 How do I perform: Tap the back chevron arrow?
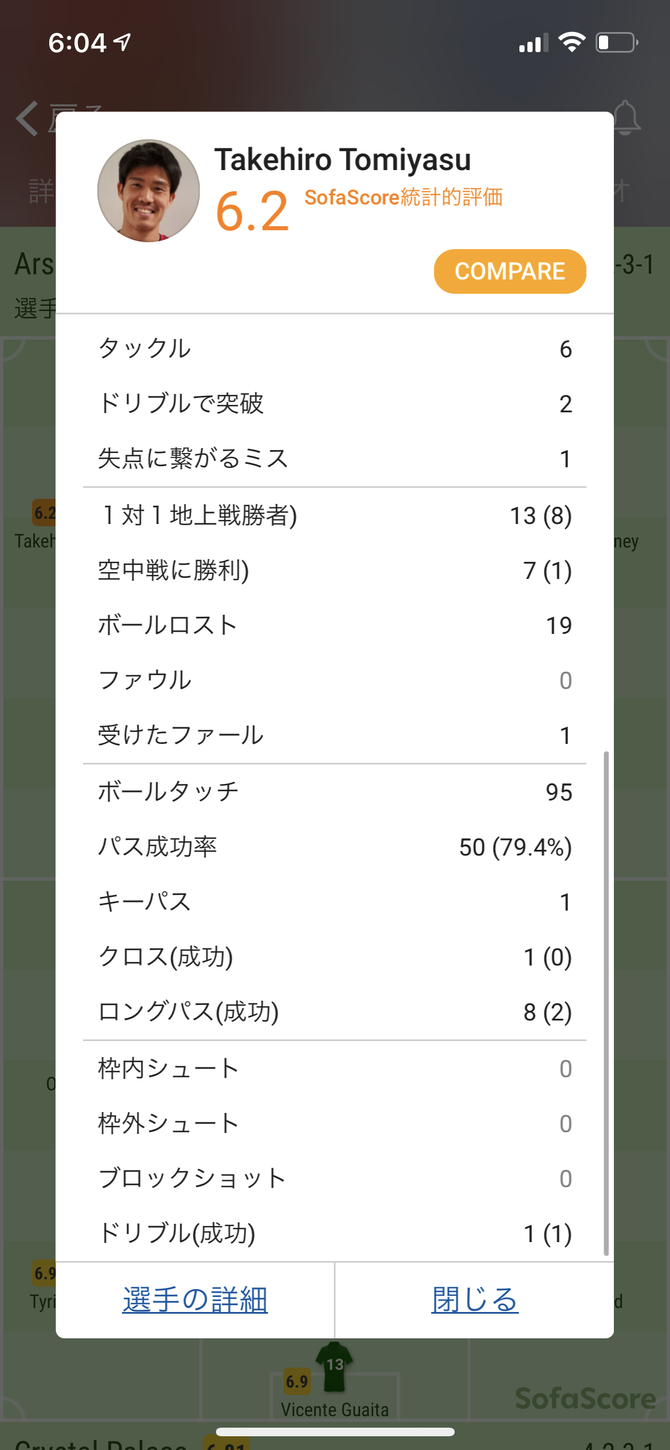point(27,118)
